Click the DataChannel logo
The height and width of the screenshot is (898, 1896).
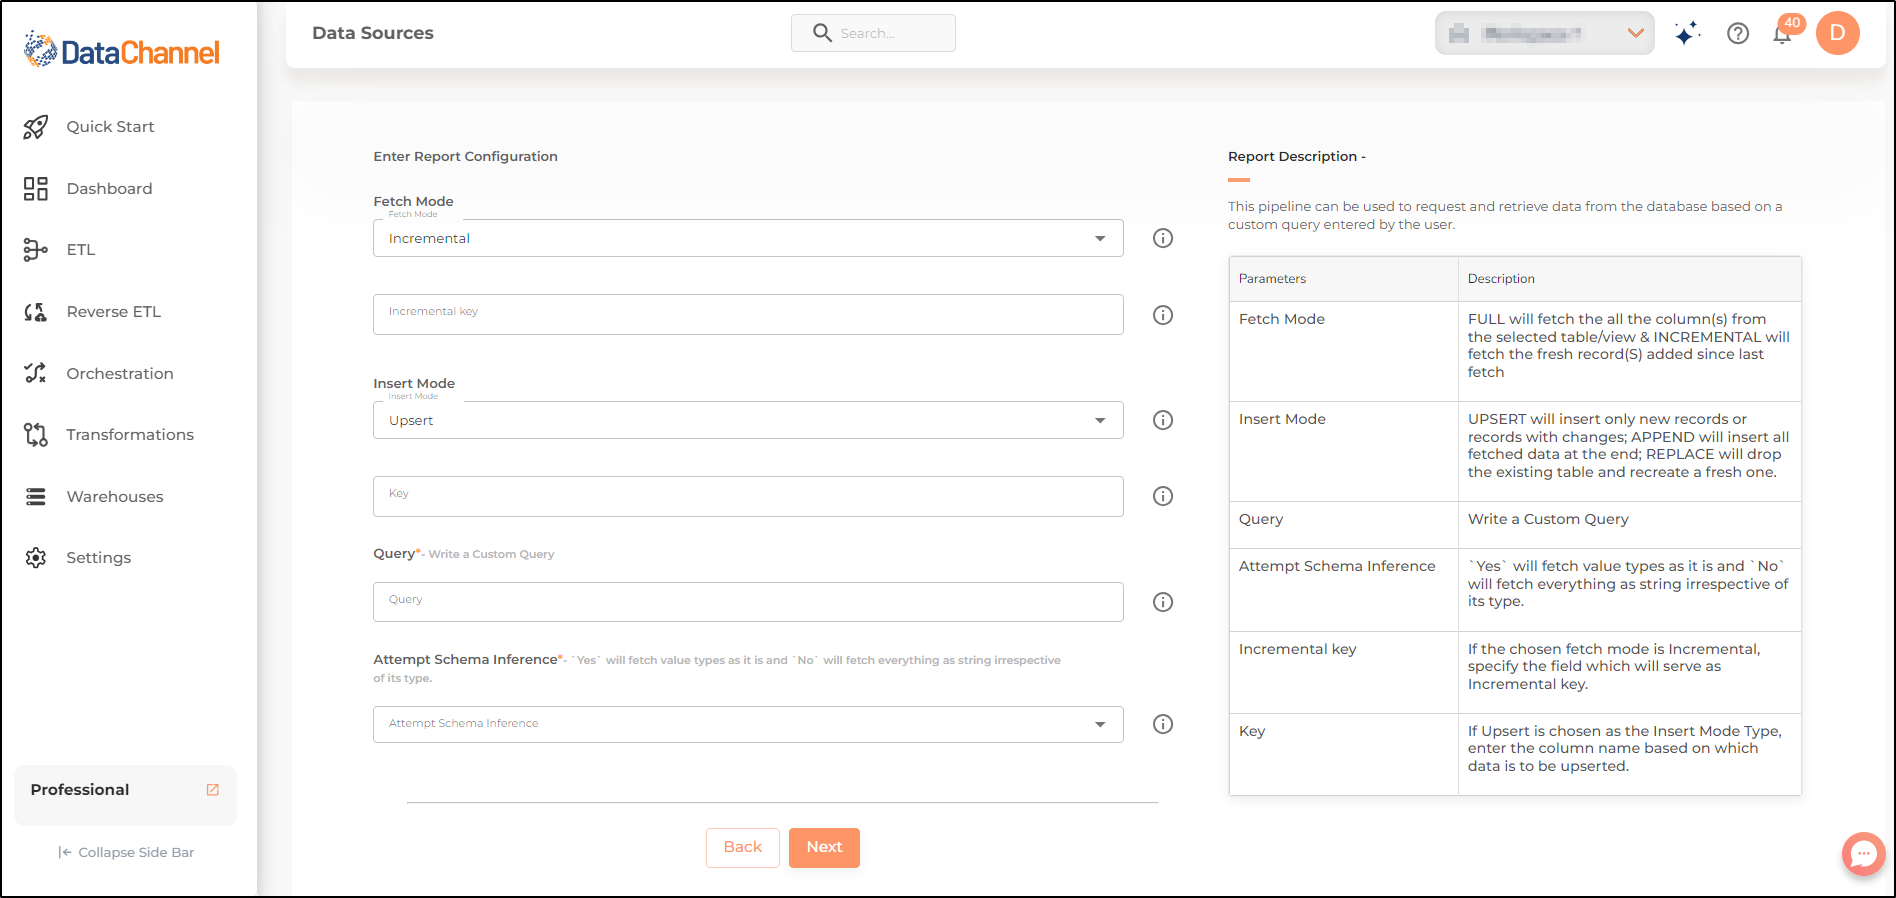click(x=121, y=50)
